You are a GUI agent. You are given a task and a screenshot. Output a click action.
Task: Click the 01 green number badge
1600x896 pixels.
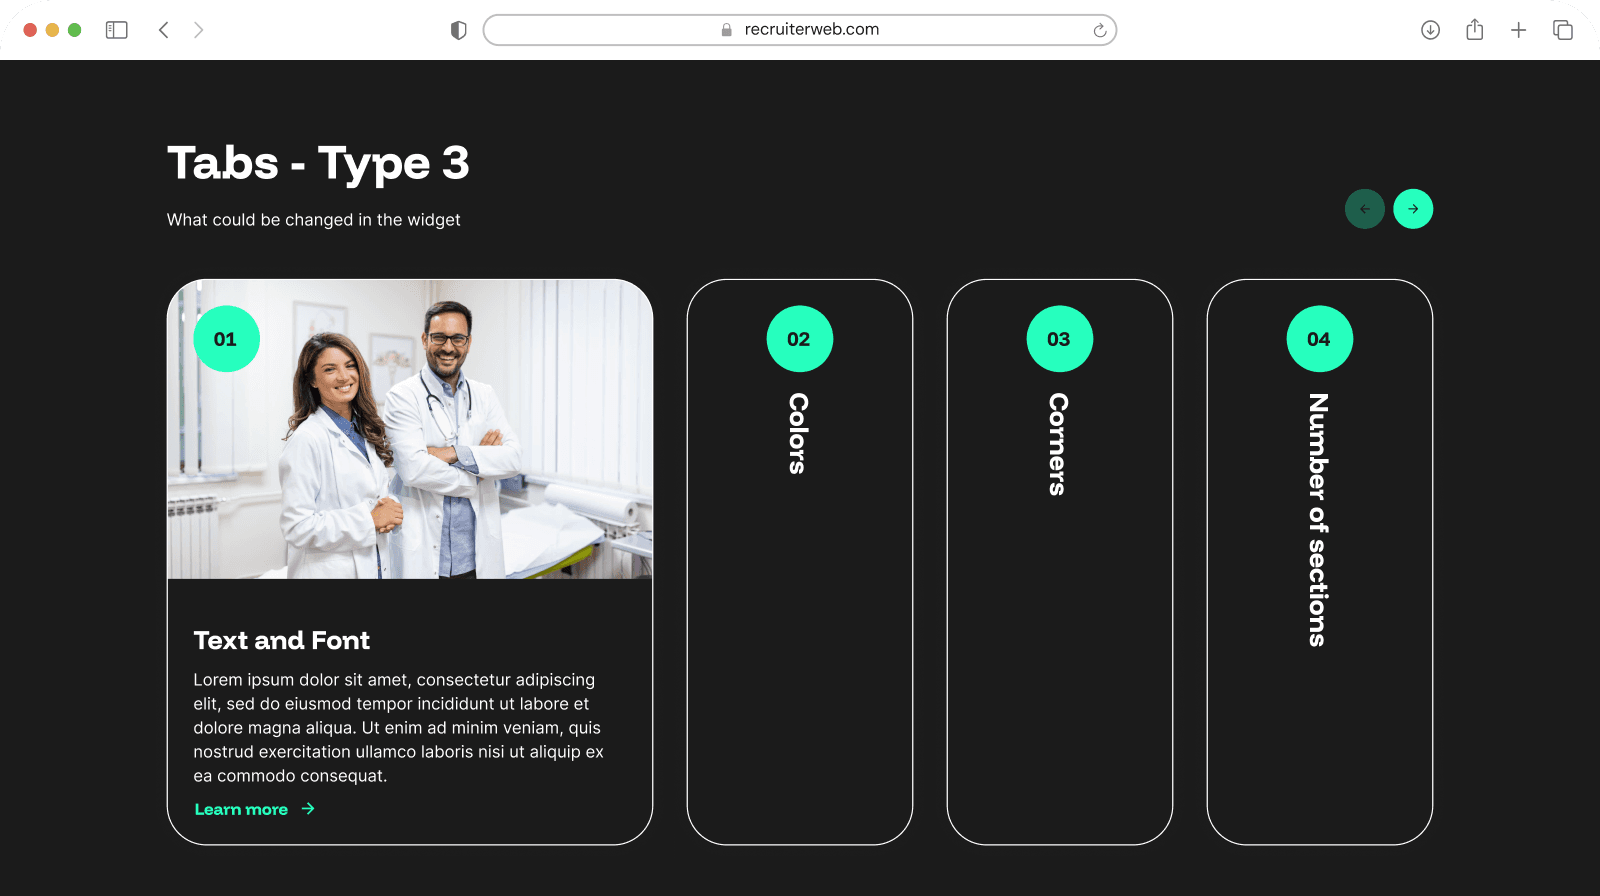(226, 339)
